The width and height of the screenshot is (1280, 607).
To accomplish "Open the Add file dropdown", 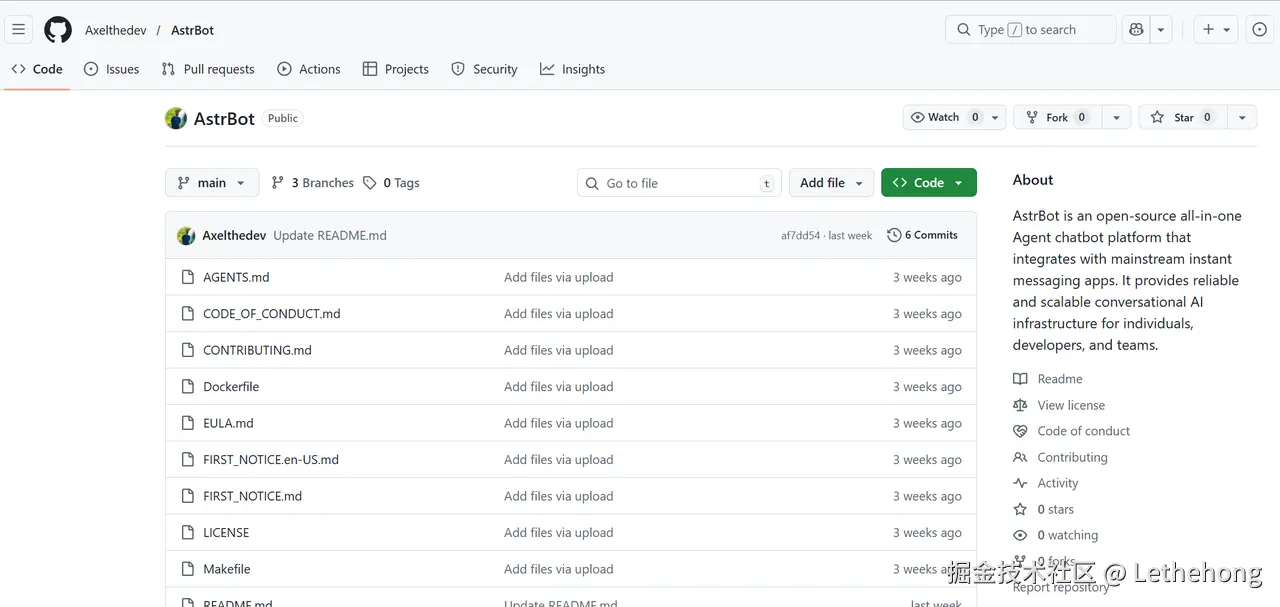I will 831,183.
